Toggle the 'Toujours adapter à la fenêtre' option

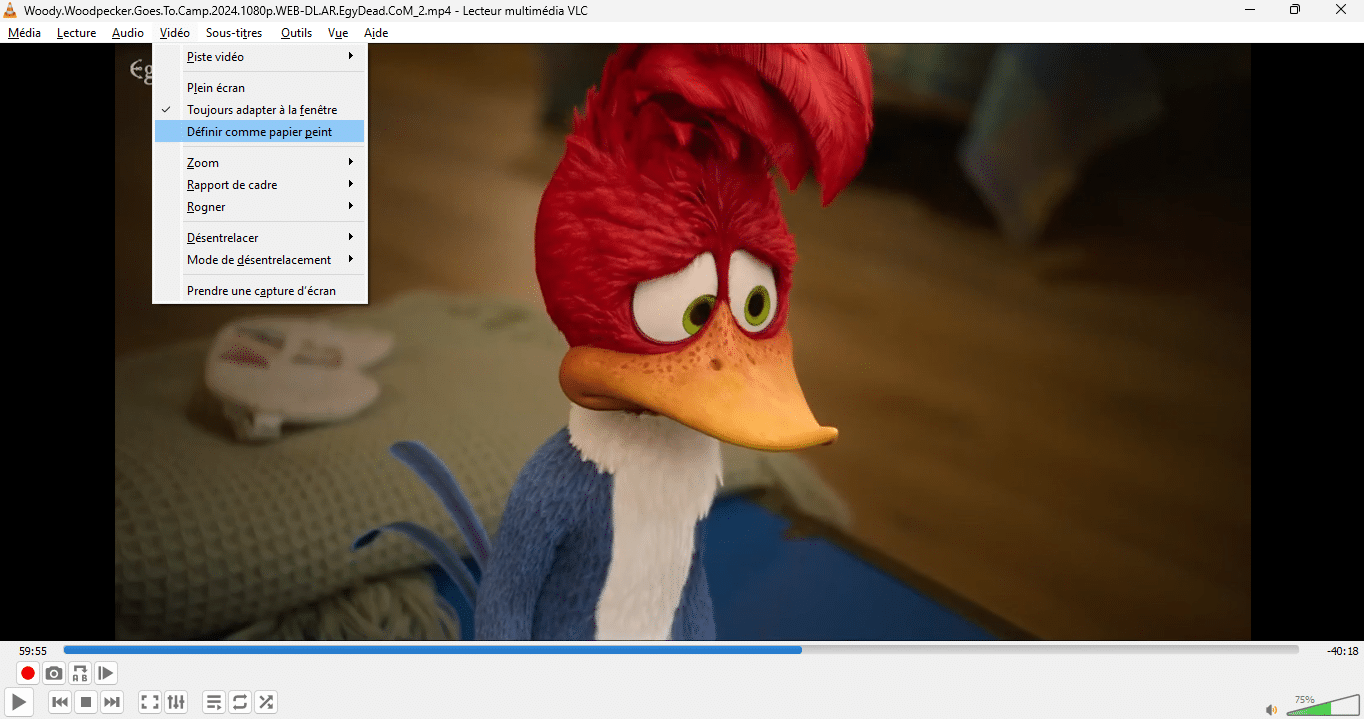pos(261,110)
